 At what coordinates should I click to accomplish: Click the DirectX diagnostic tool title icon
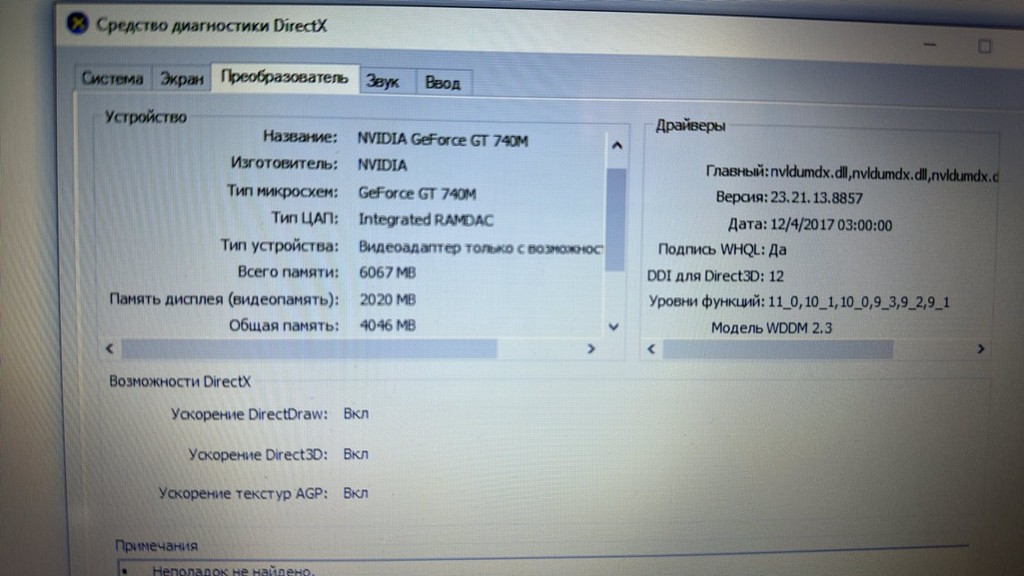(x=78, y=24)
